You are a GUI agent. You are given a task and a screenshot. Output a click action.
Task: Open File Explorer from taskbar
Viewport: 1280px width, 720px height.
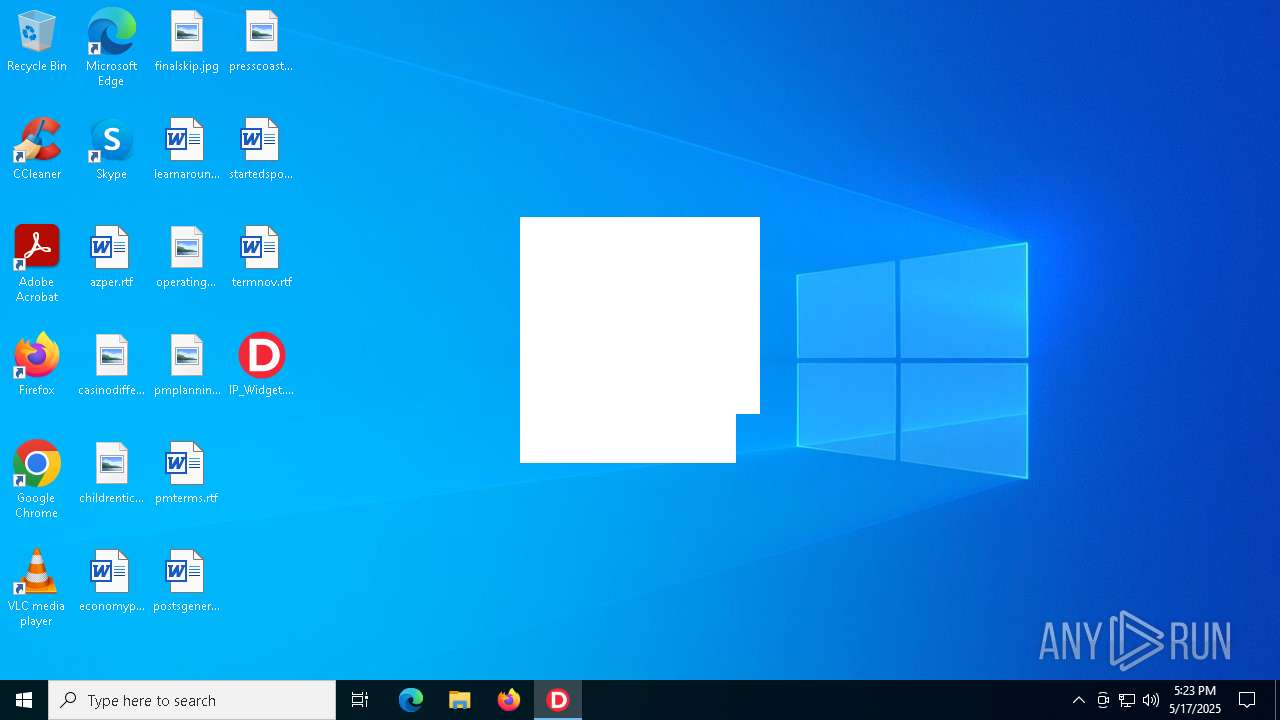[460, 700]
